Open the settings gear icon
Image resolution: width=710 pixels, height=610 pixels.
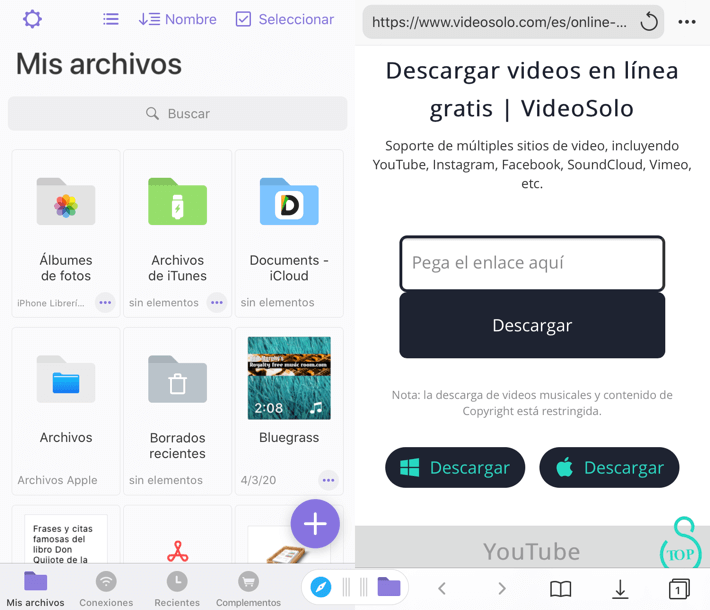(x=32, y=19)
